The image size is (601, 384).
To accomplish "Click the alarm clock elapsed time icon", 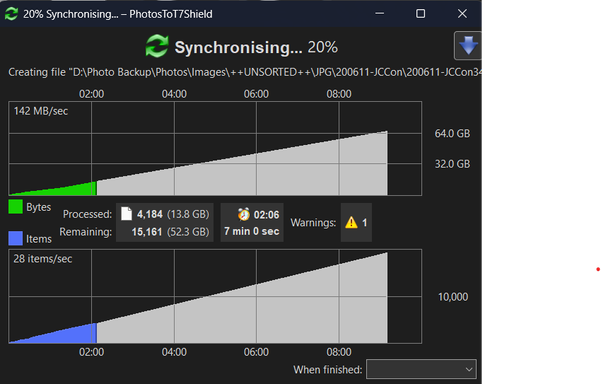I will point(243,214).
